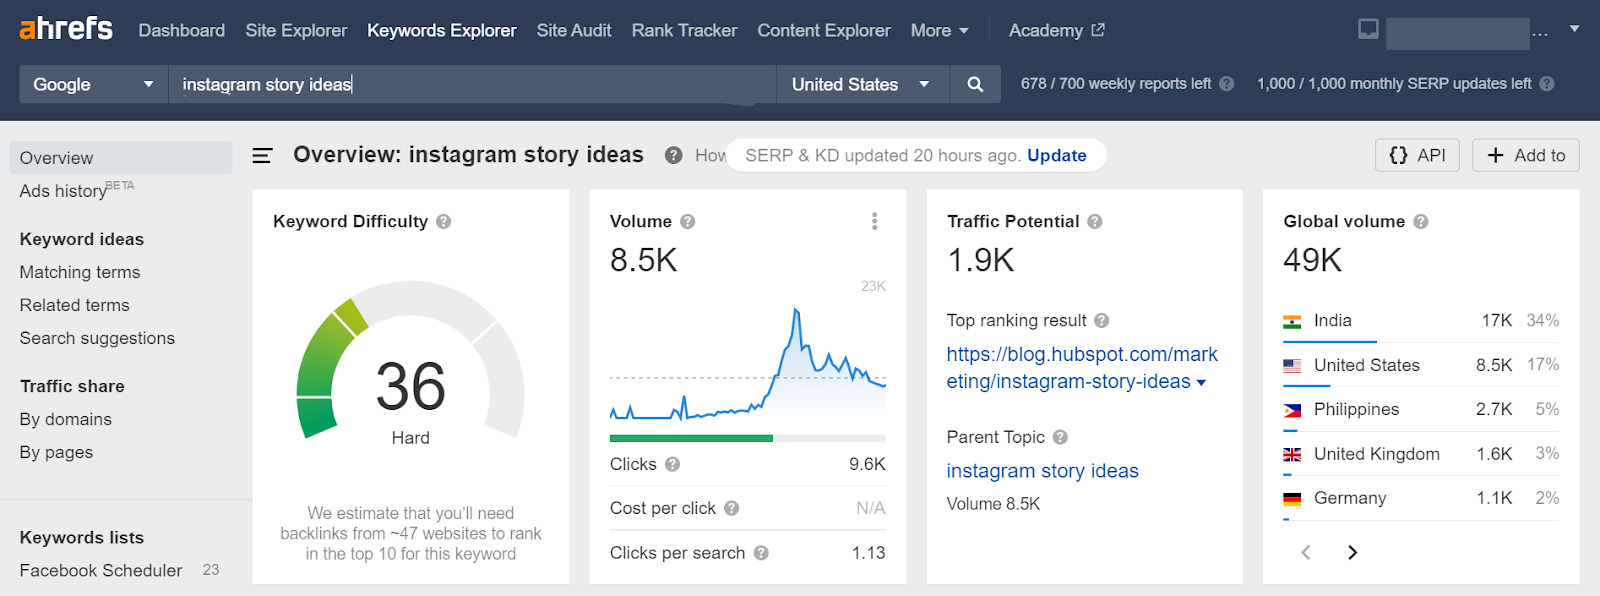Click the Update SERP link
This screenshot has width=1600, height=596.
click(1056, 155)
